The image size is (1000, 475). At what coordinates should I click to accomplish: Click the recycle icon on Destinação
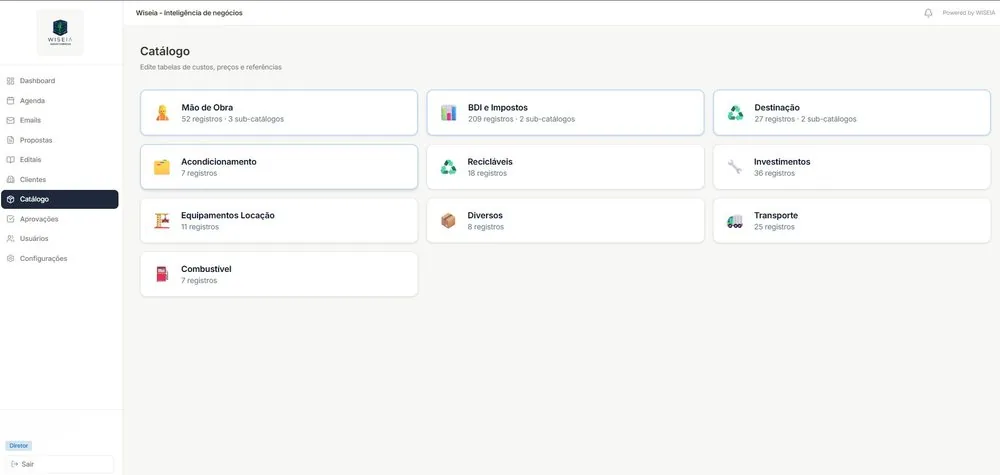click(735, 113)
